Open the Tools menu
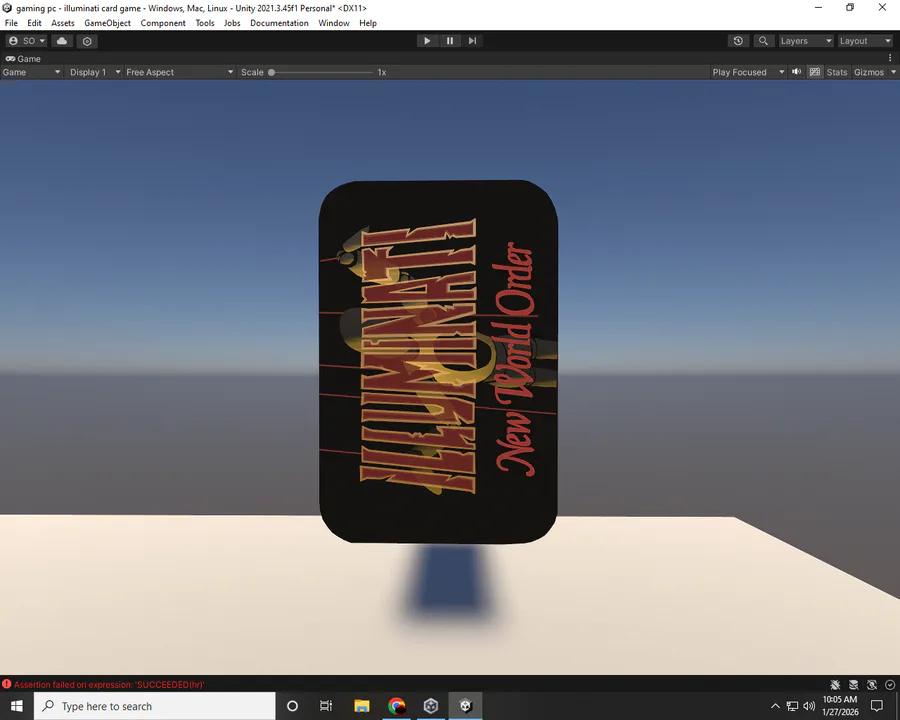The height and width of the screenshot is (720, 900). click(x=205, y=23)
